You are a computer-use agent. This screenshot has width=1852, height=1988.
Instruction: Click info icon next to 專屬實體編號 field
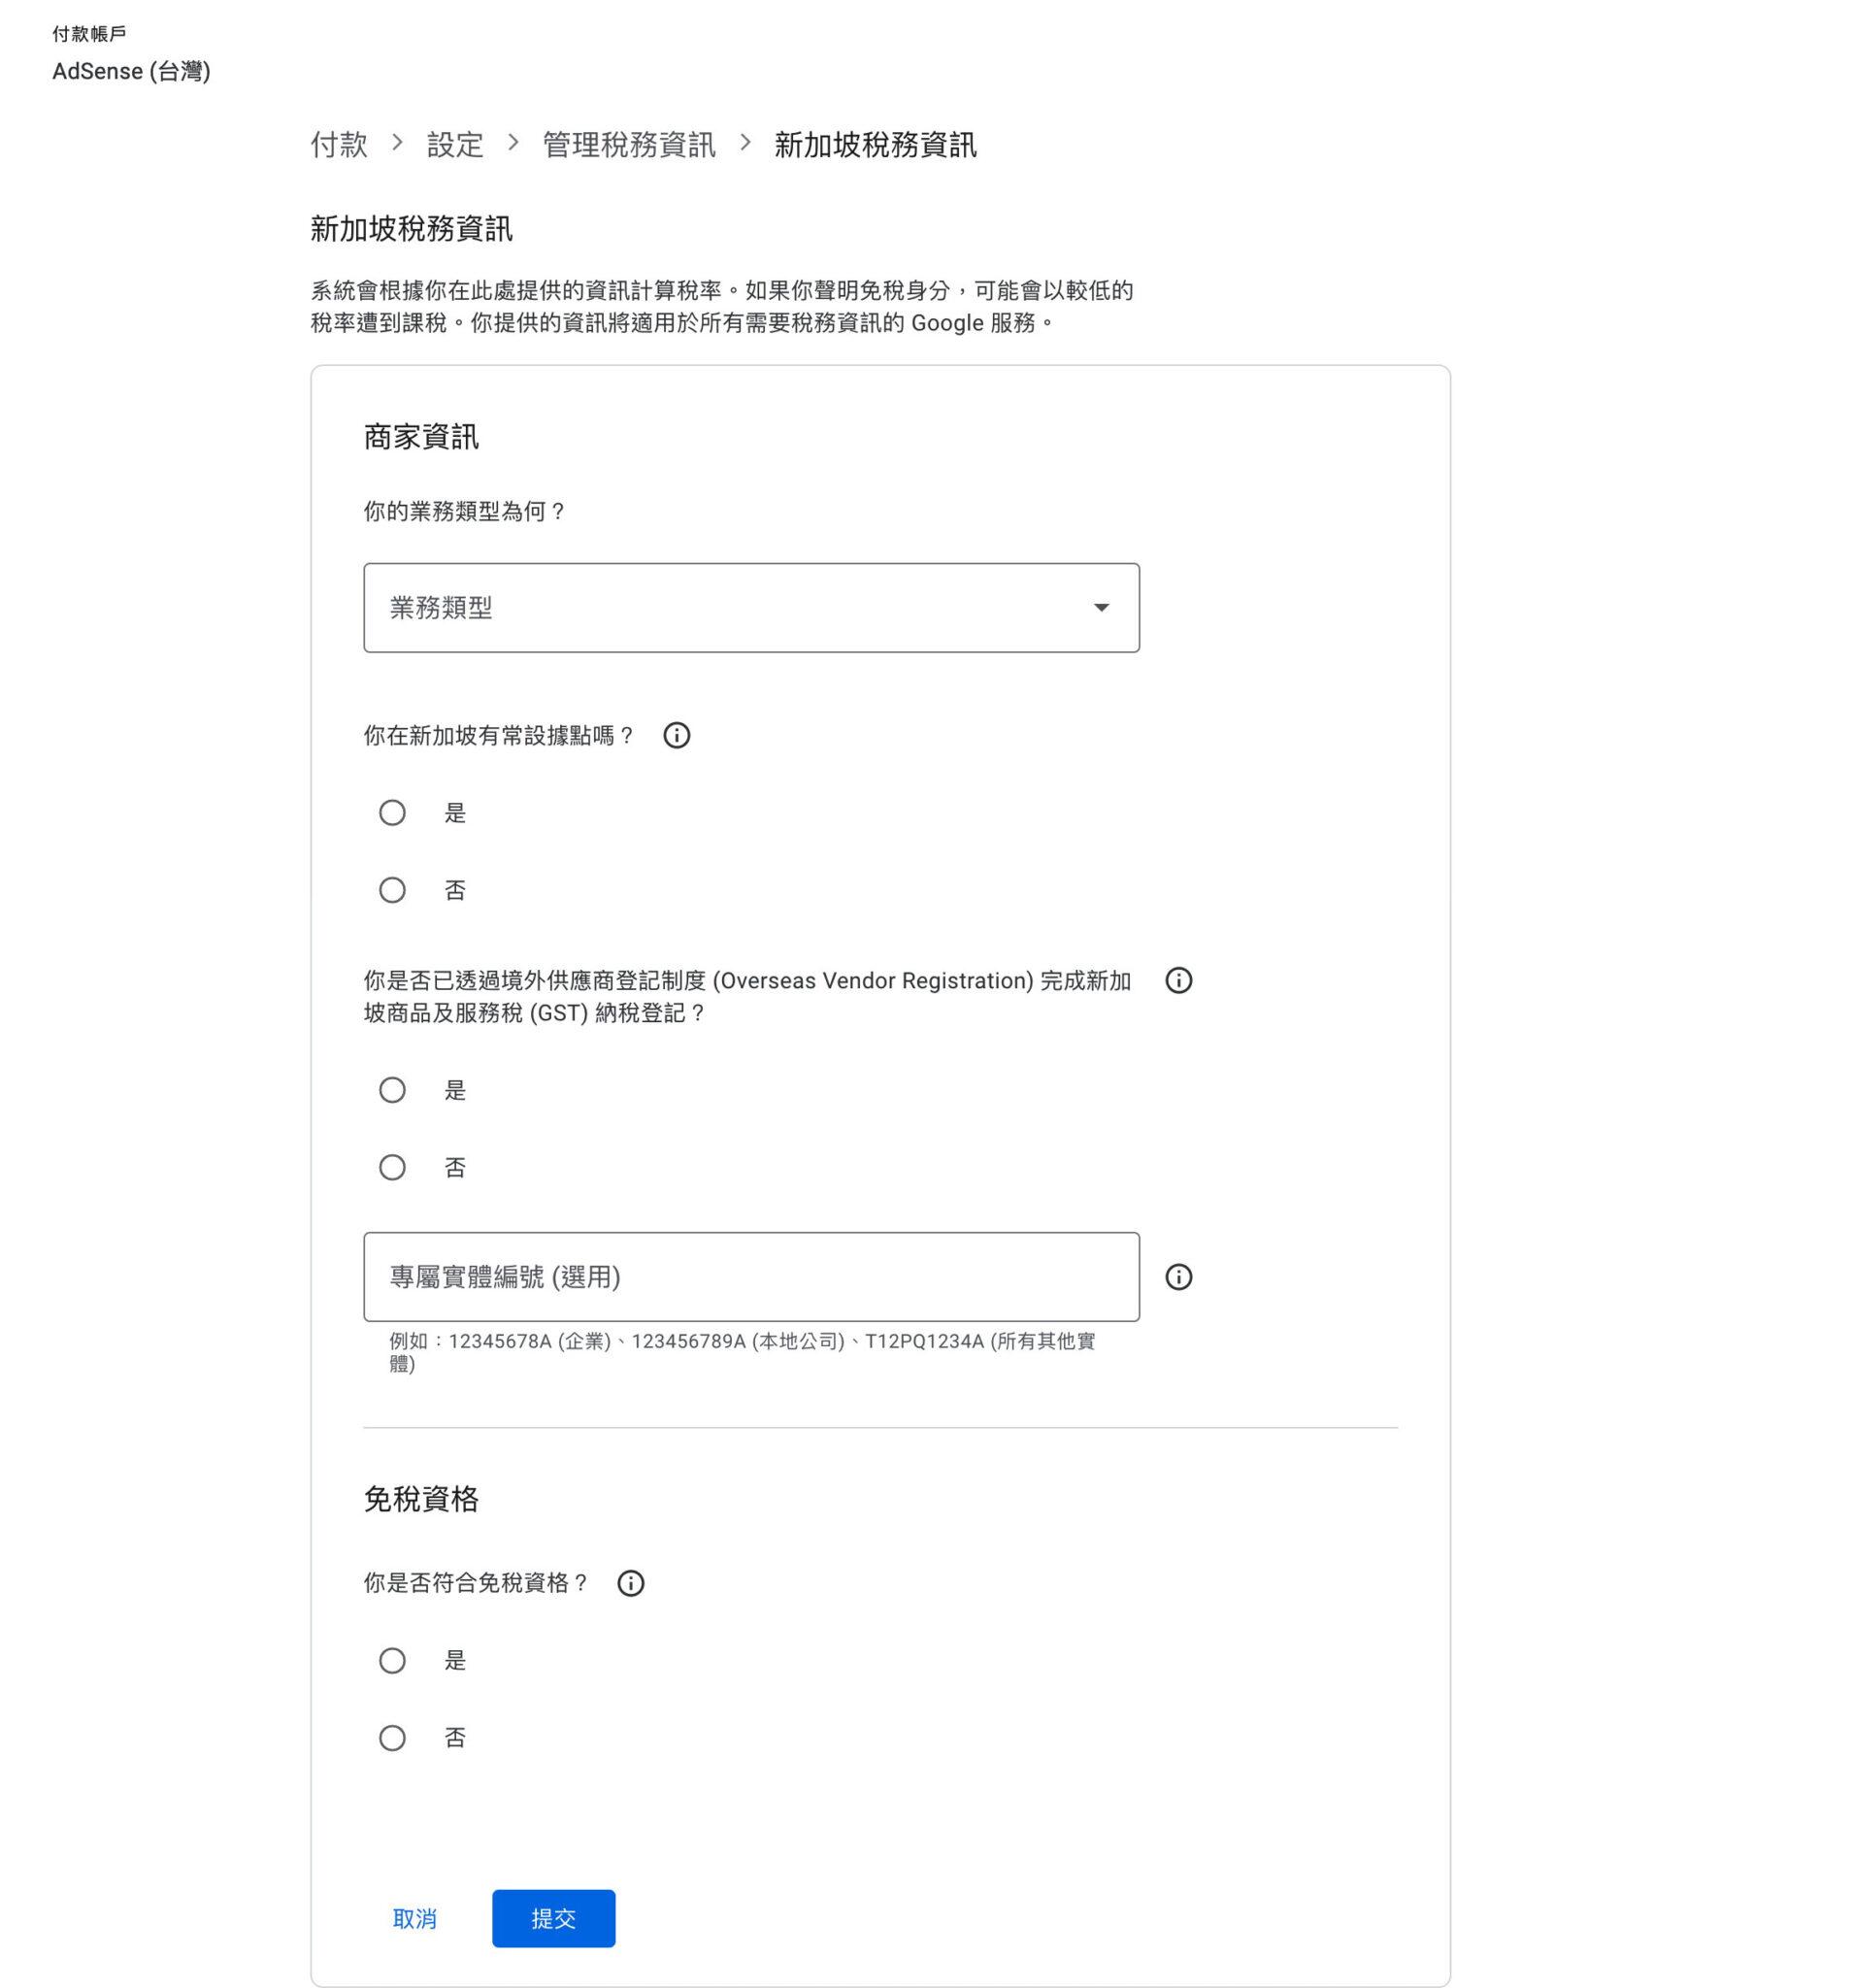point(1178,1277)
